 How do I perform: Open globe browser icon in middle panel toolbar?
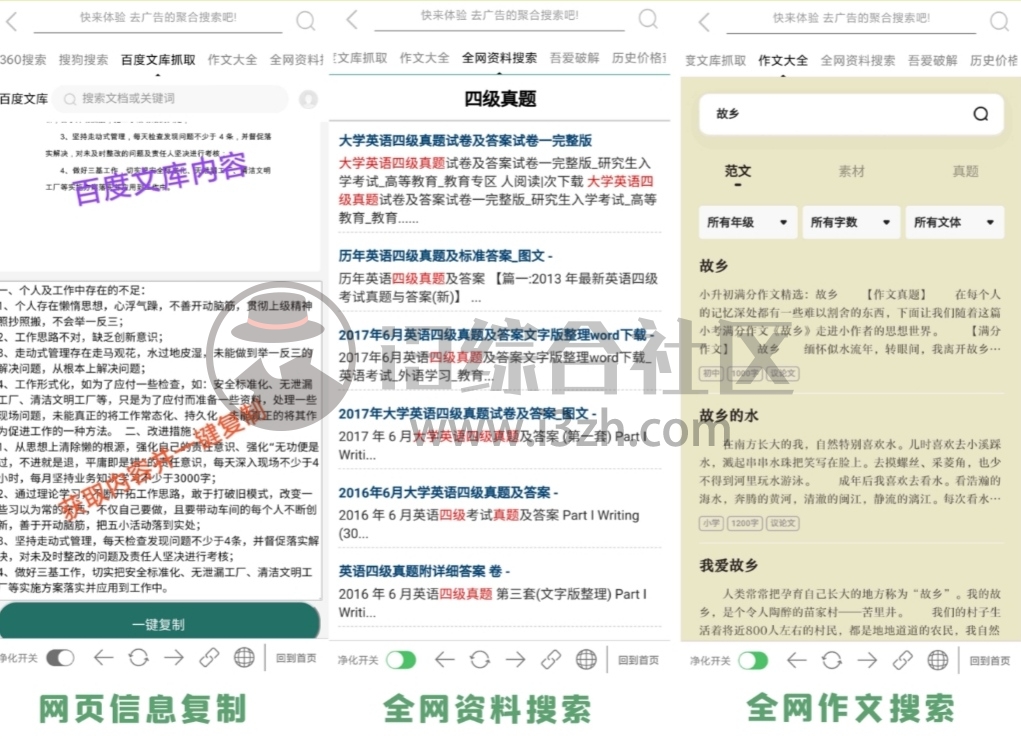coord(586,660)
